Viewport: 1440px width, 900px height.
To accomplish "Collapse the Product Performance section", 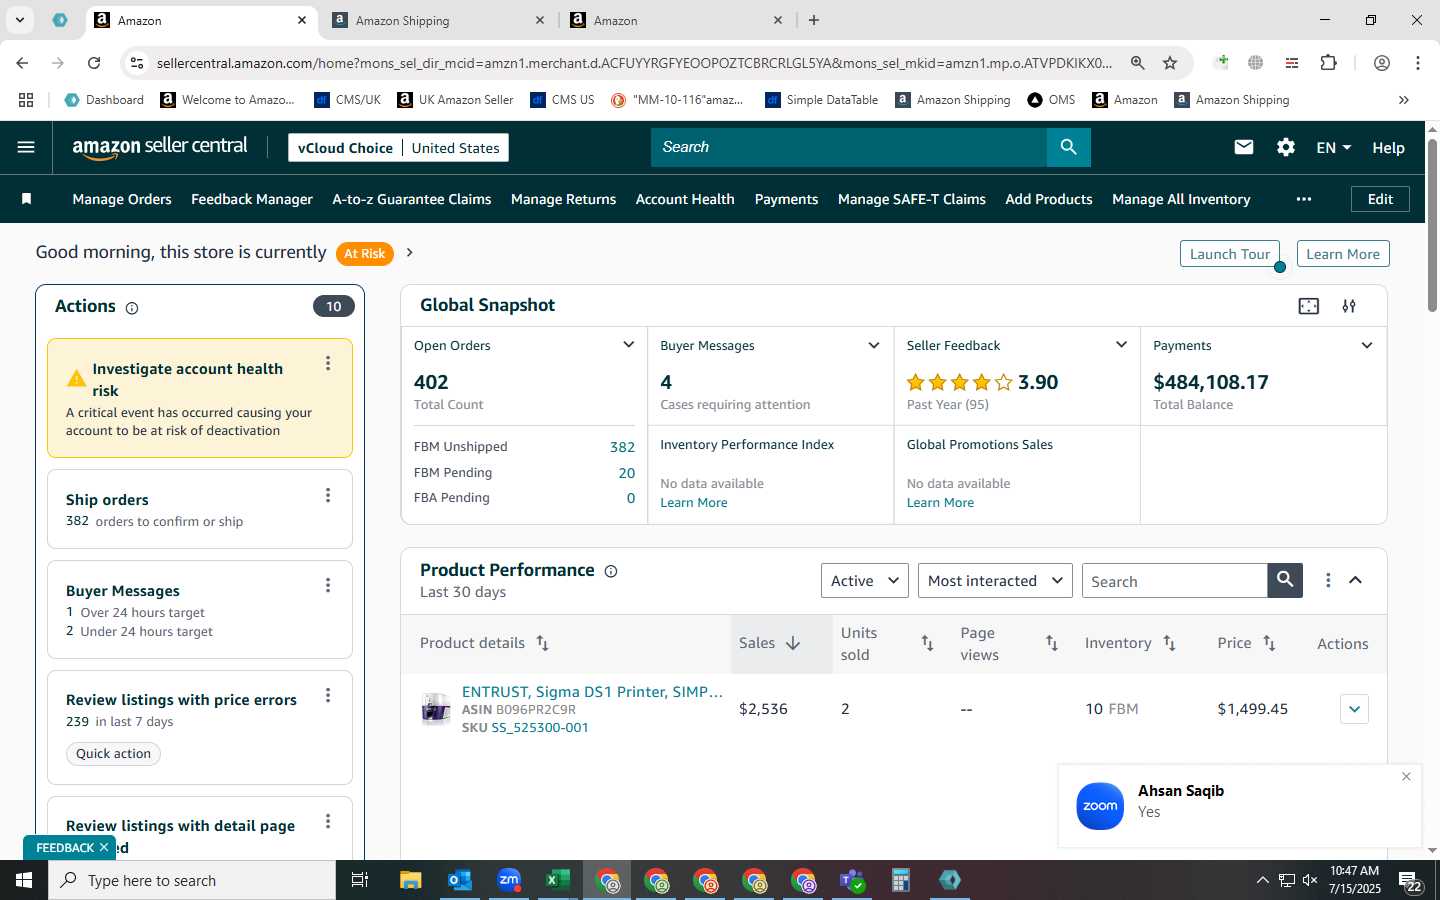I will point(1356,580).
